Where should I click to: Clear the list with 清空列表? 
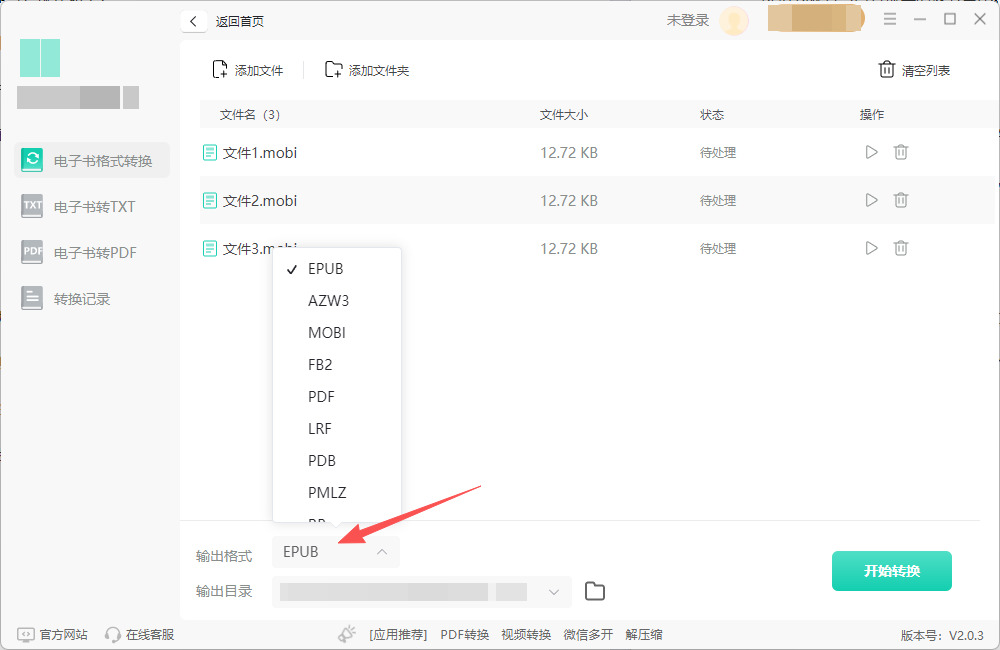click(915, 70)
